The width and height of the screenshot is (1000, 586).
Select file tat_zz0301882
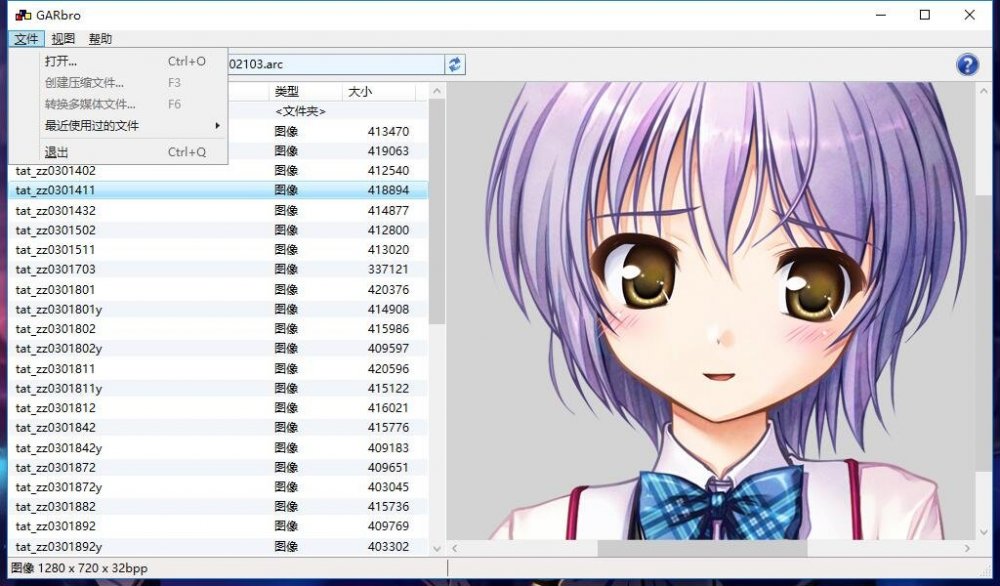click(218, 507)
